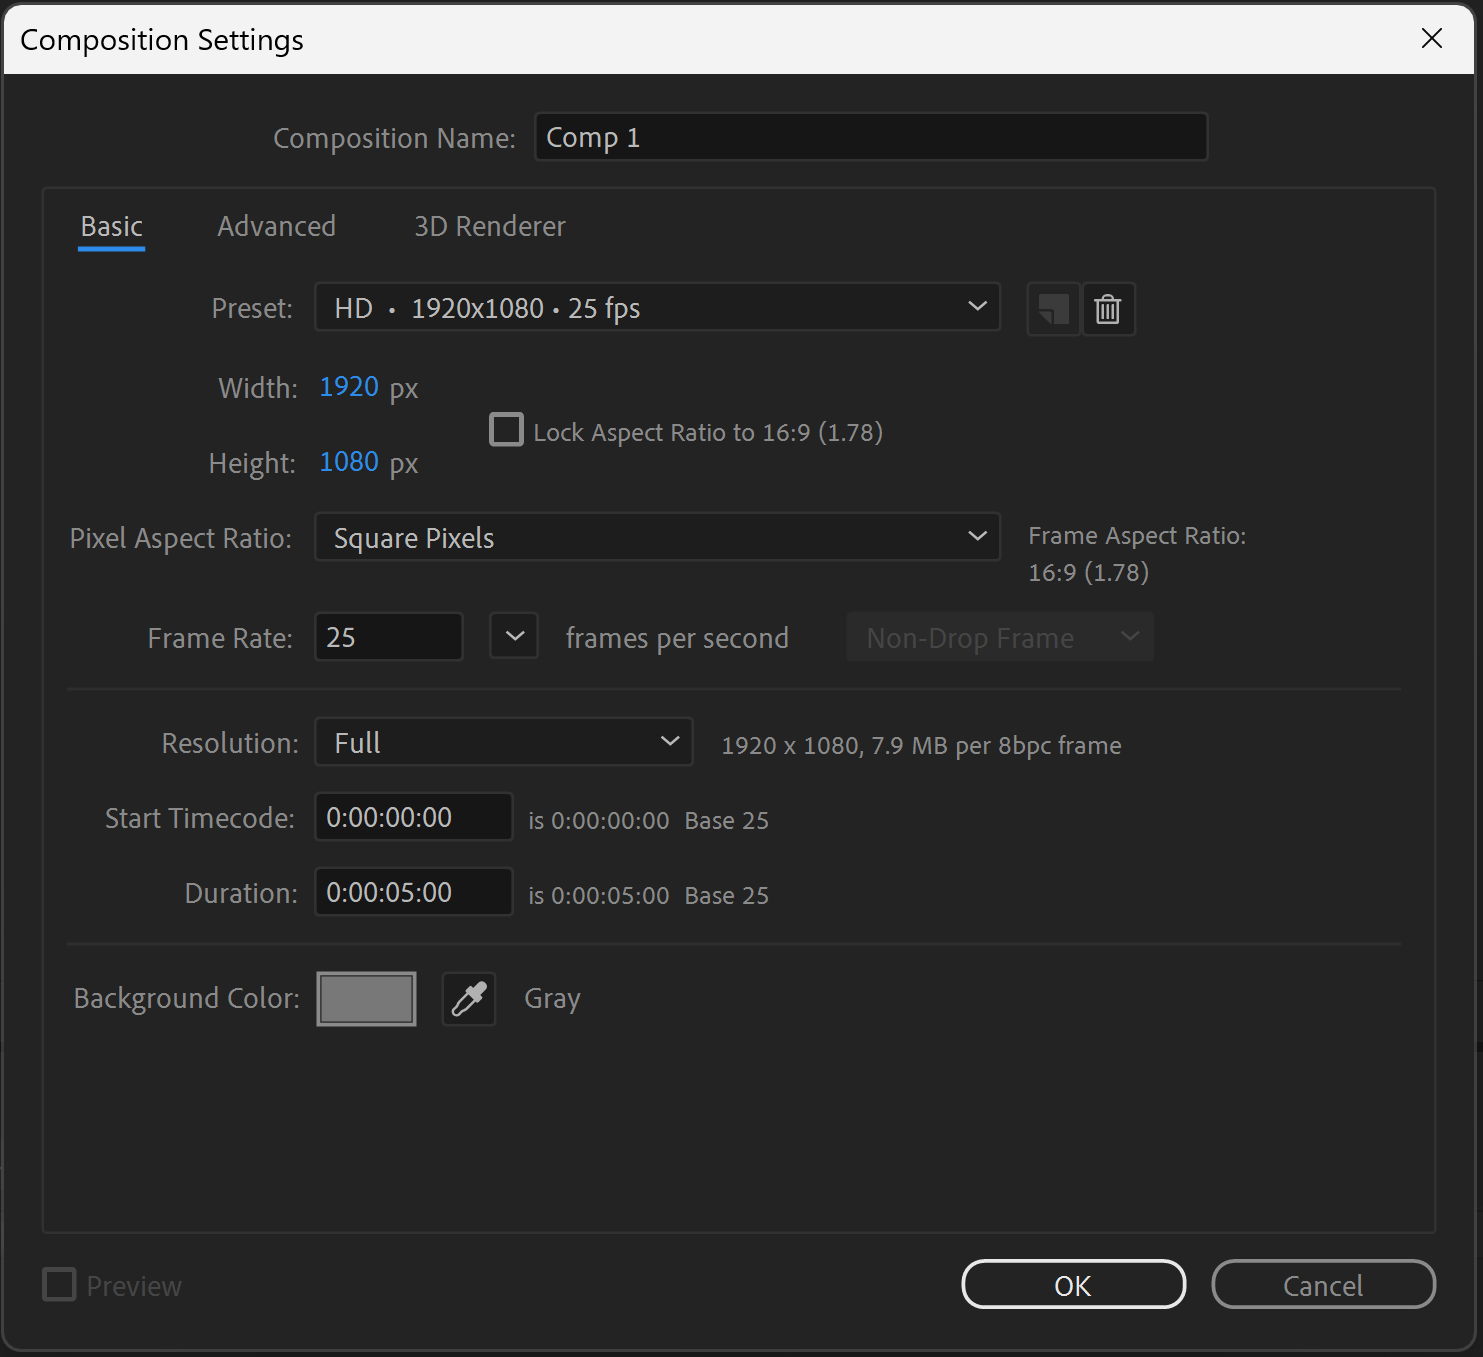Switch to the 3D Renderer tab

(x=489, y=226)
